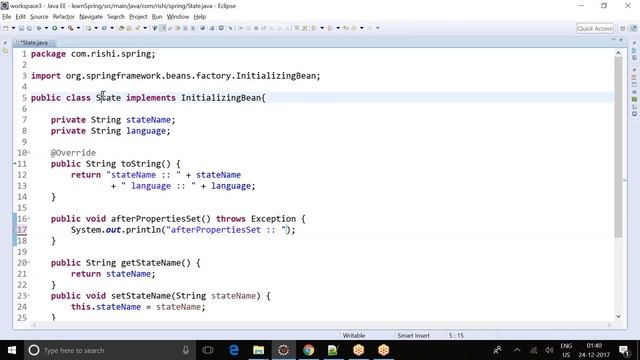Toggle the highlighted Mark Occurrences toolbar button

[162, 28]
